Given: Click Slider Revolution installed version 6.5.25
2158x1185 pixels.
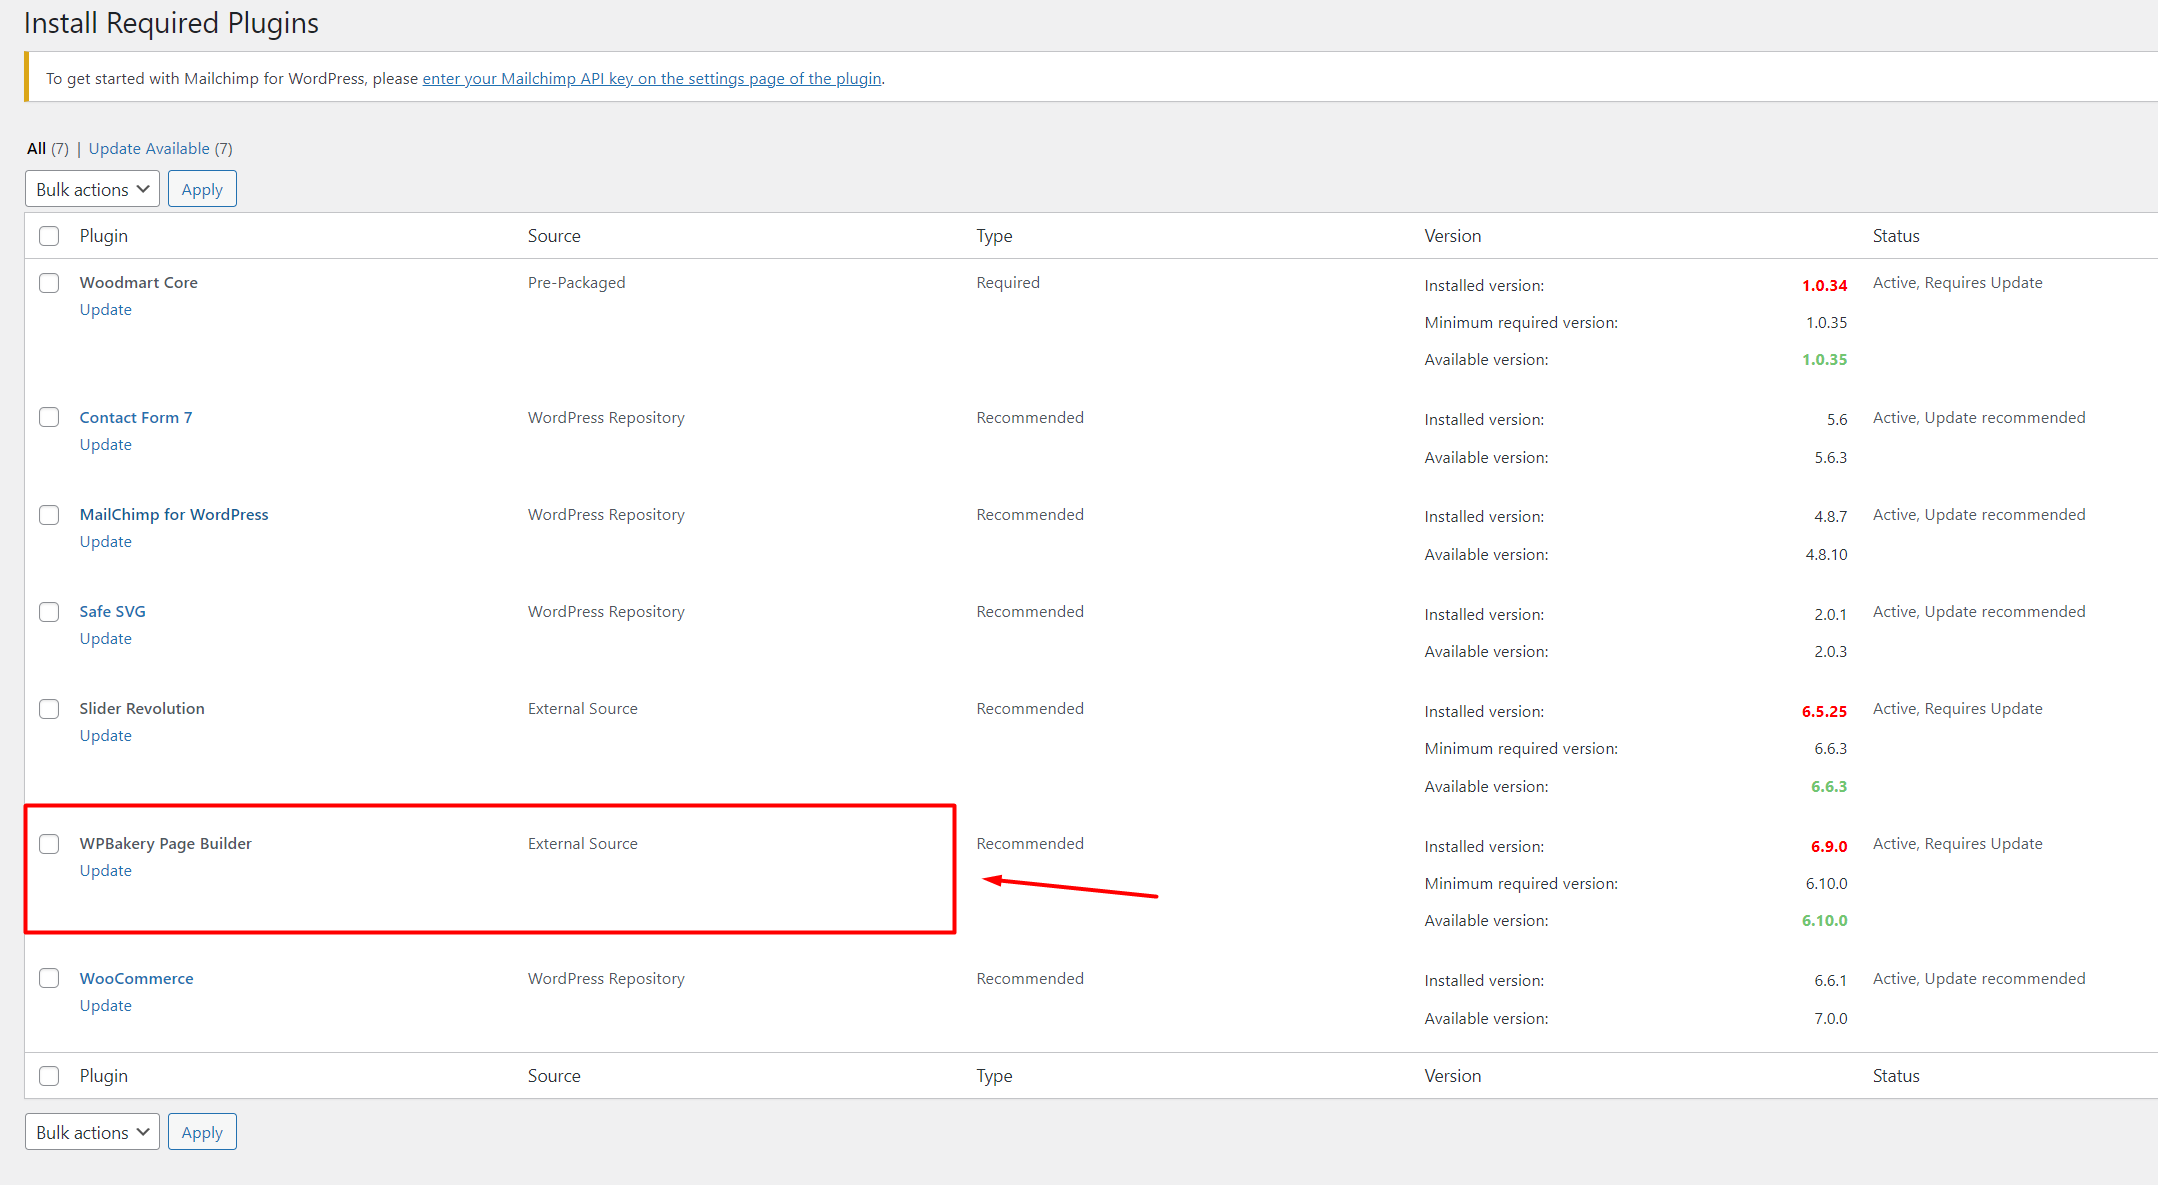Looking at the screenshot, I should click(x=1824, y=712).
